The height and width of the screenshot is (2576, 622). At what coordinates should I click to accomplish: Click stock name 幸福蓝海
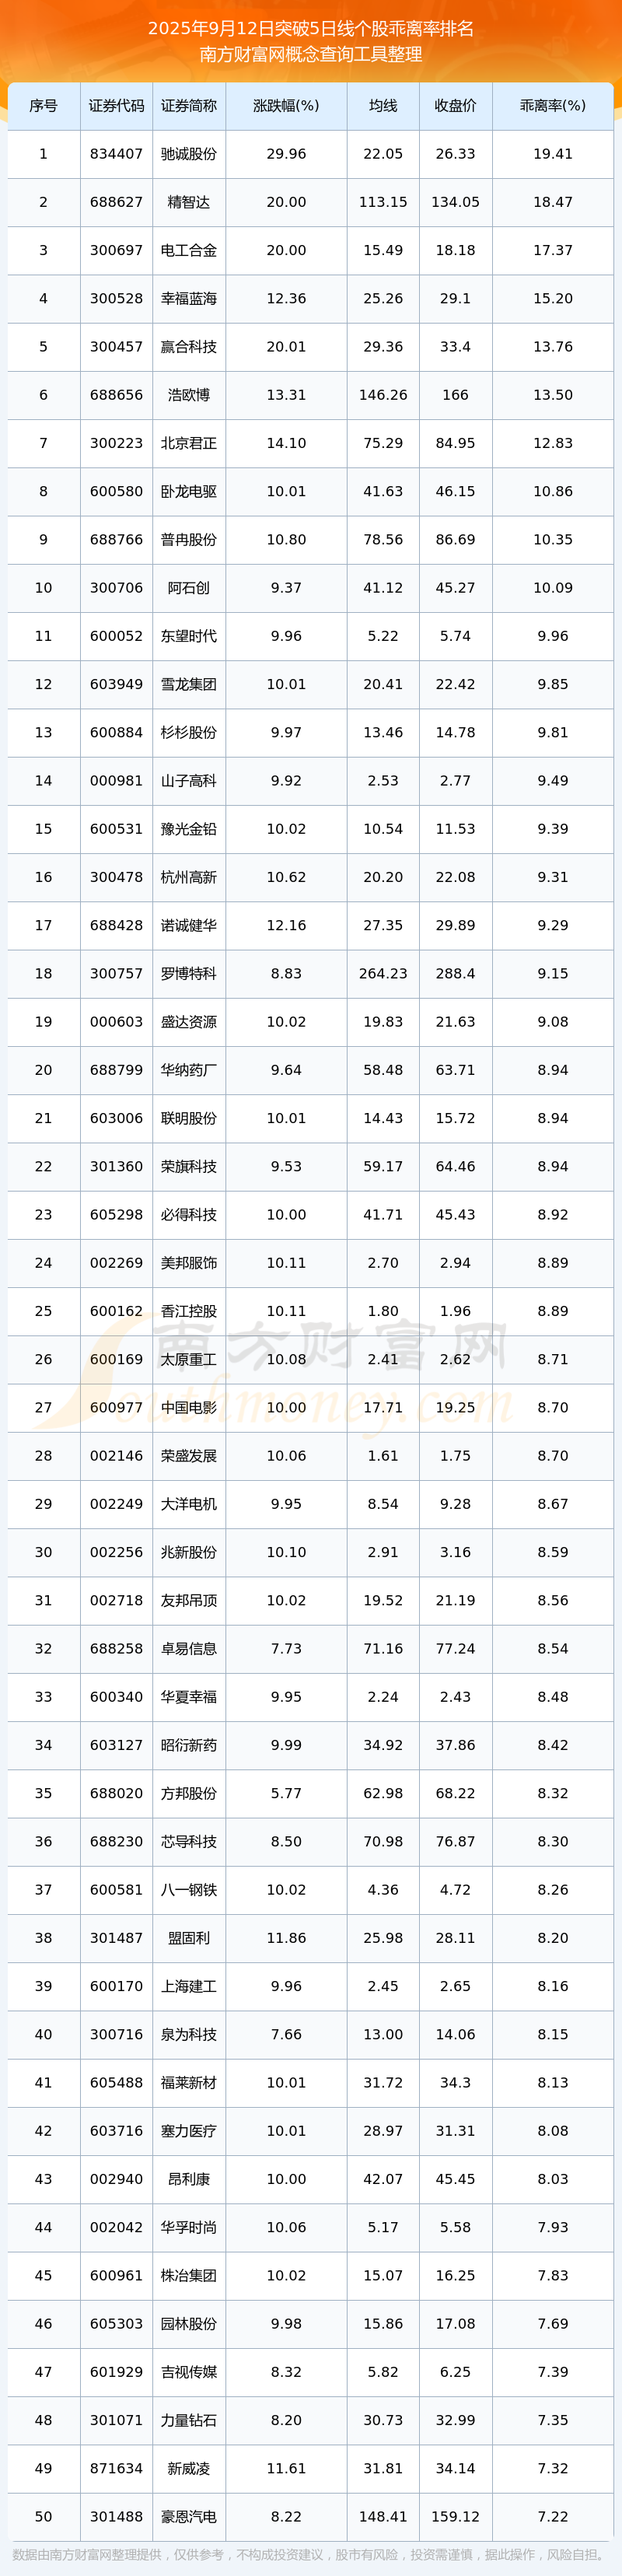click(x=189, y=299)
